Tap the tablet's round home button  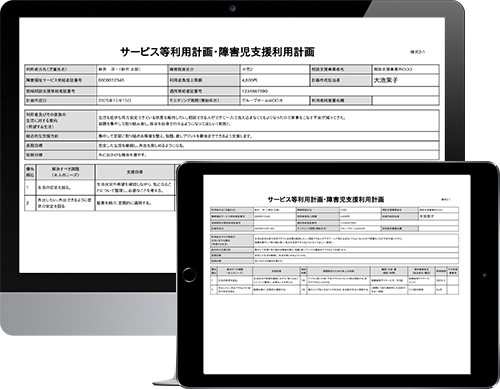coord(189,275)
